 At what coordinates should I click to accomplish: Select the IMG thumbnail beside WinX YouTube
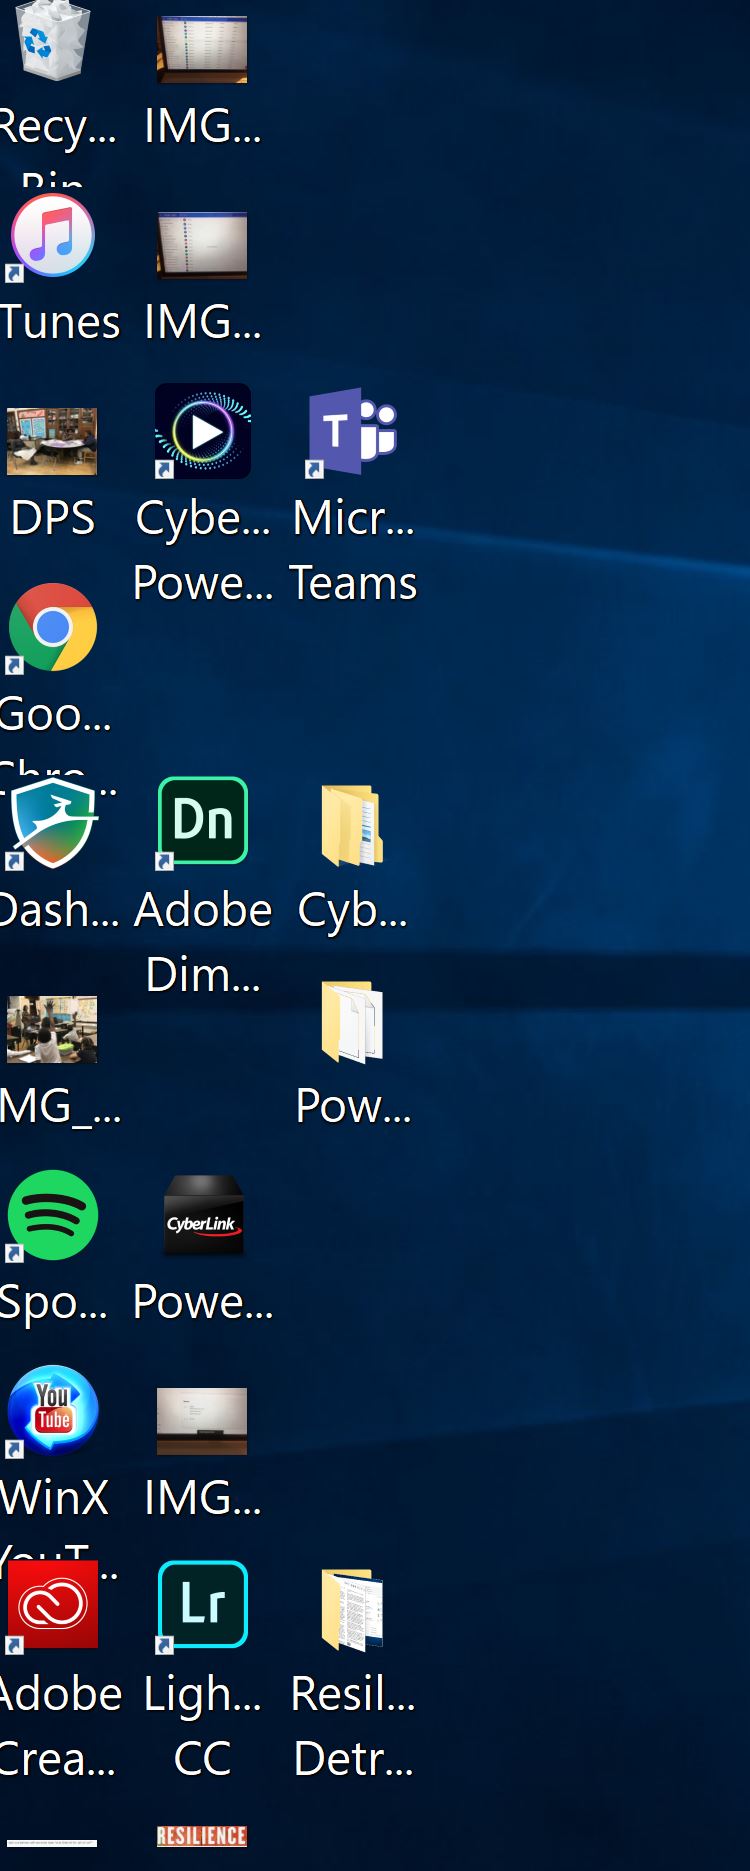[202, 1421]
